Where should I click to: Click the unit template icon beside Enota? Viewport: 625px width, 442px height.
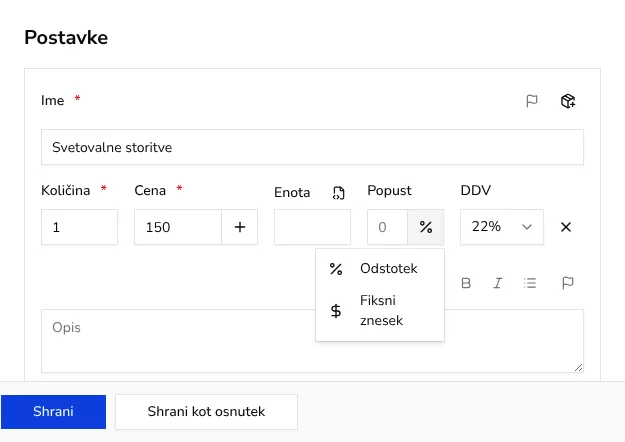pyautogui.click(x=338, y=193)
